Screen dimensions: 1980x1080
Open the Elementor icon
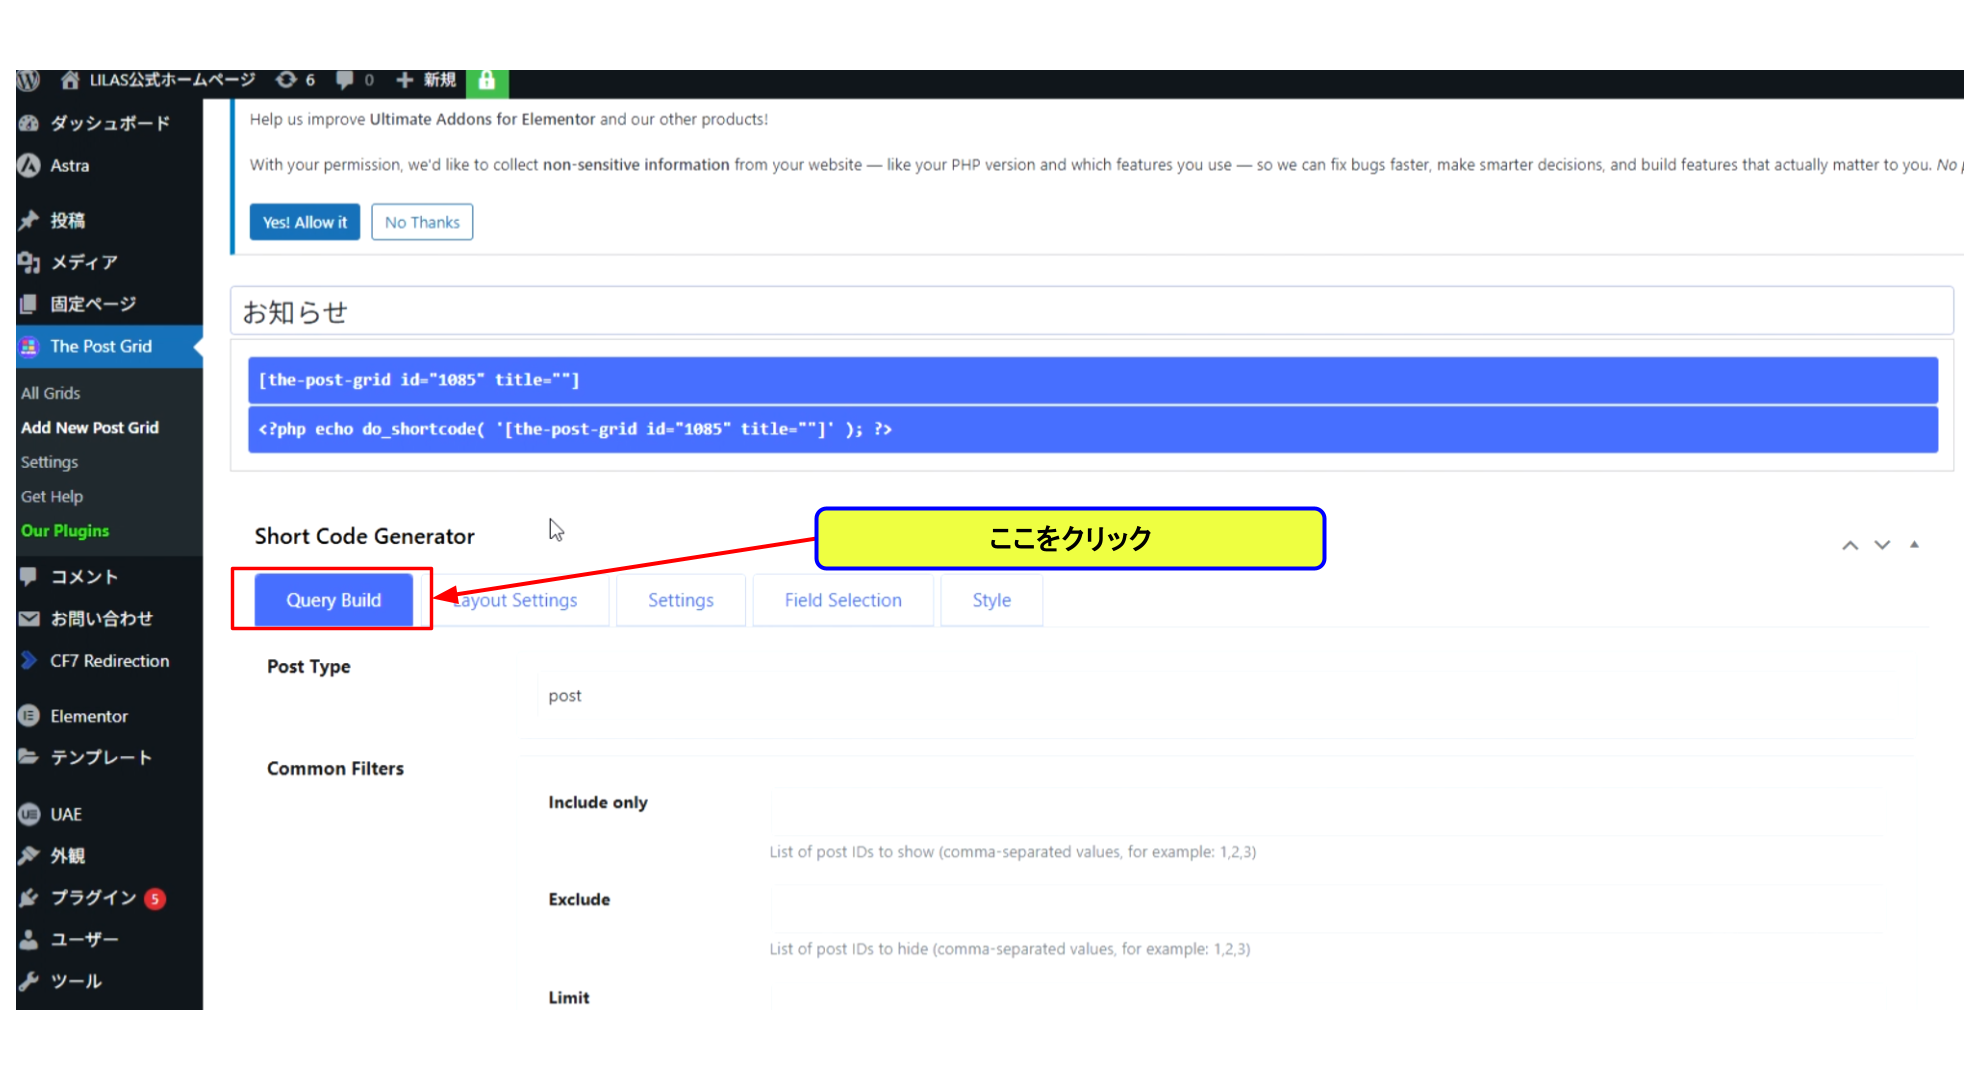coord(29,716)
